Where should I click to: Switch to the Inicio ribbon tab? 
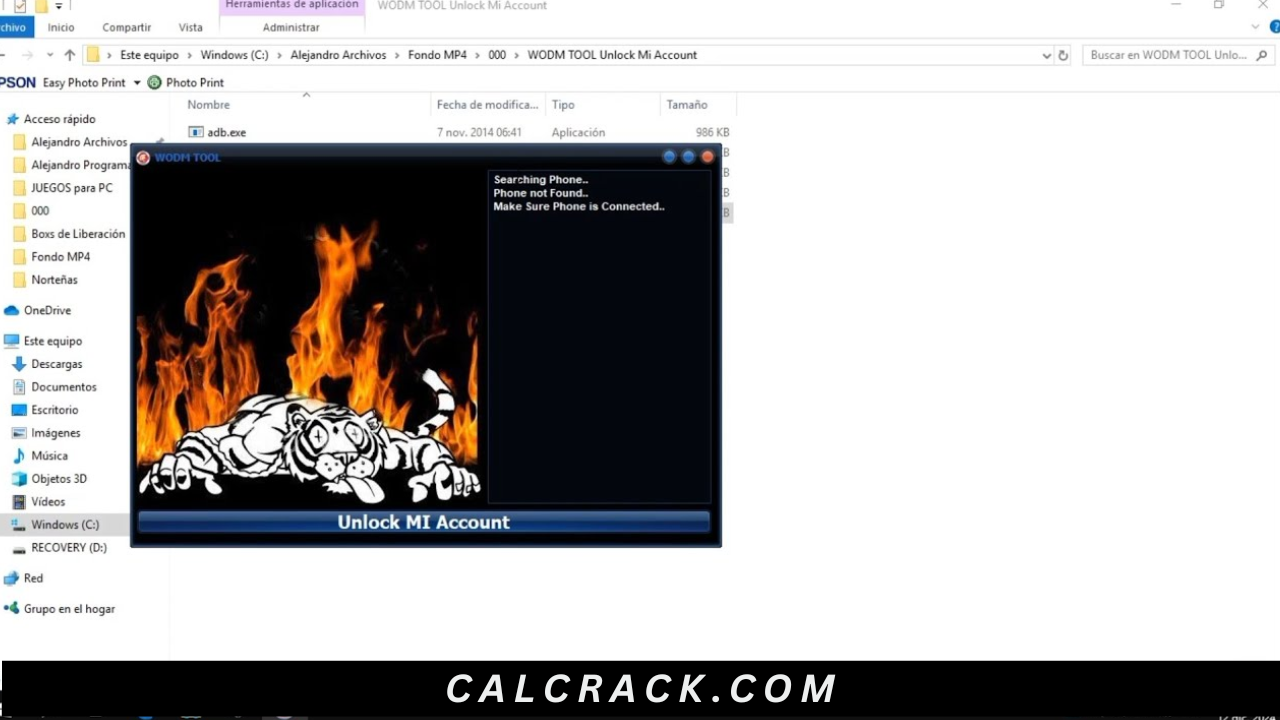(x=61, y=27)
